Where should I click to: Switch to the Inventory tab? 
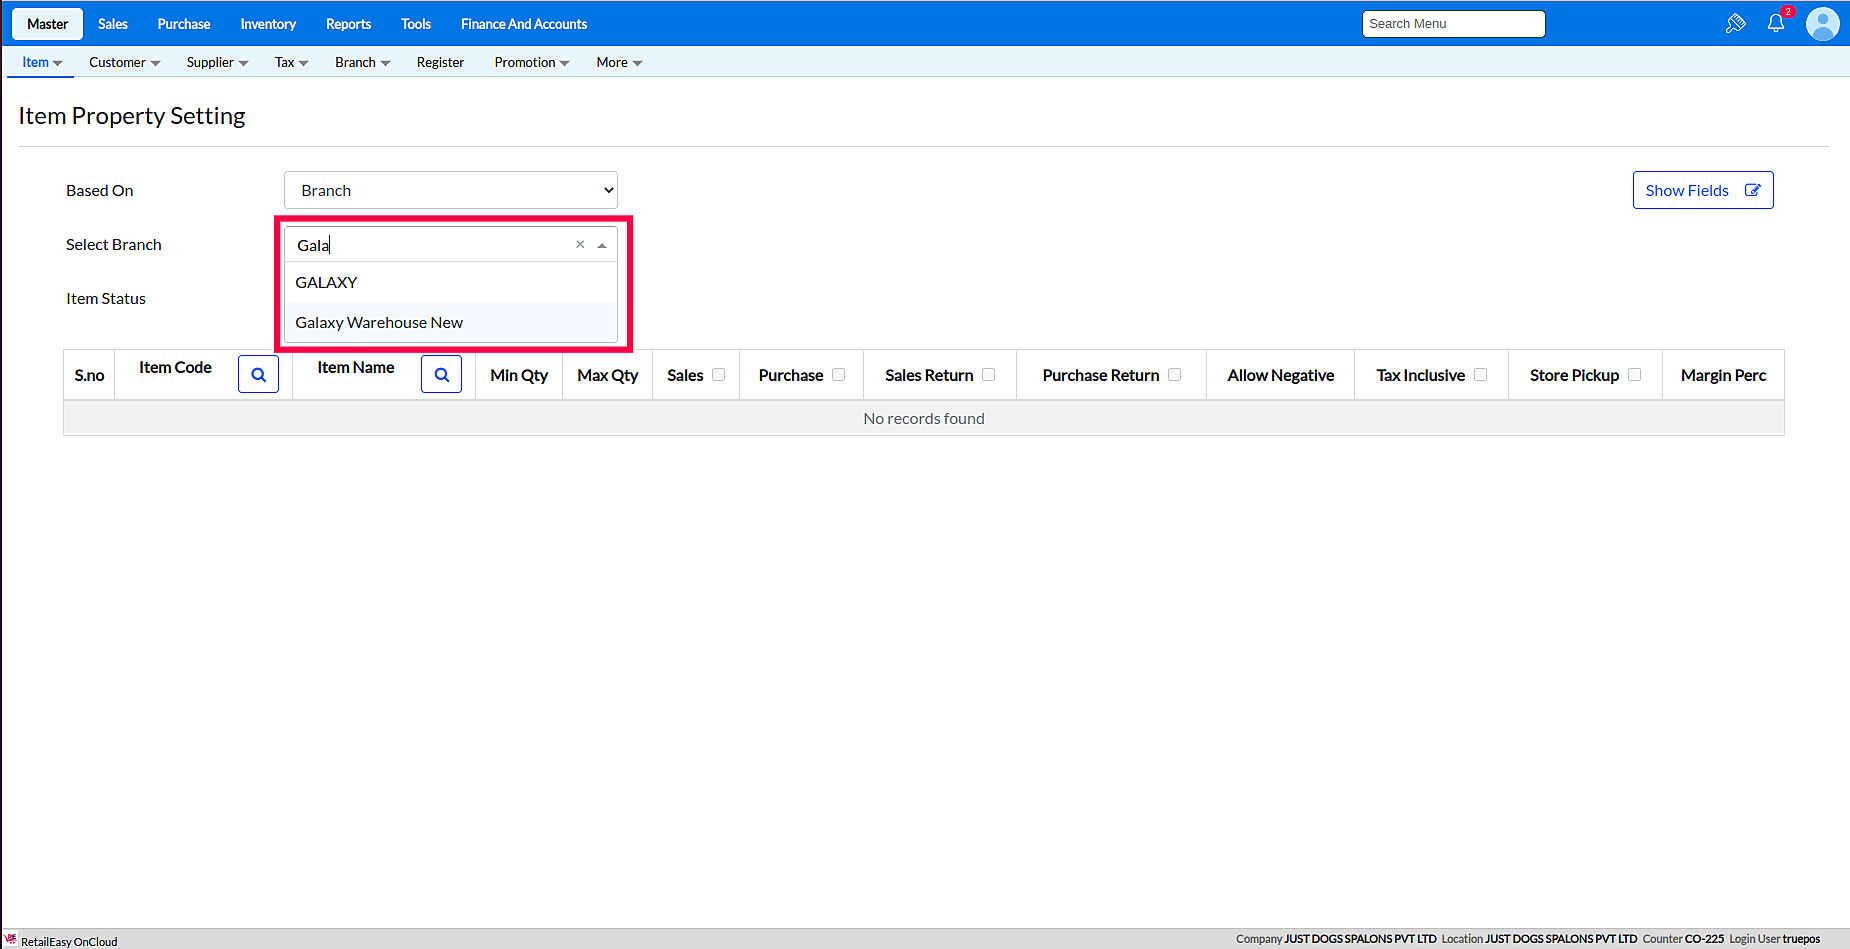click(268, 24)
